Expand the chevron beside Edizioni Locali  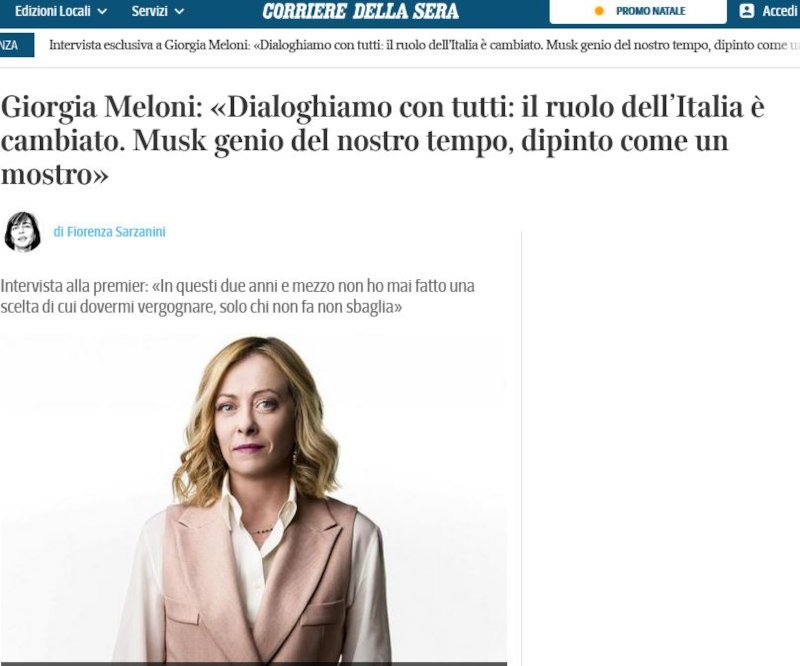(102, 12)
